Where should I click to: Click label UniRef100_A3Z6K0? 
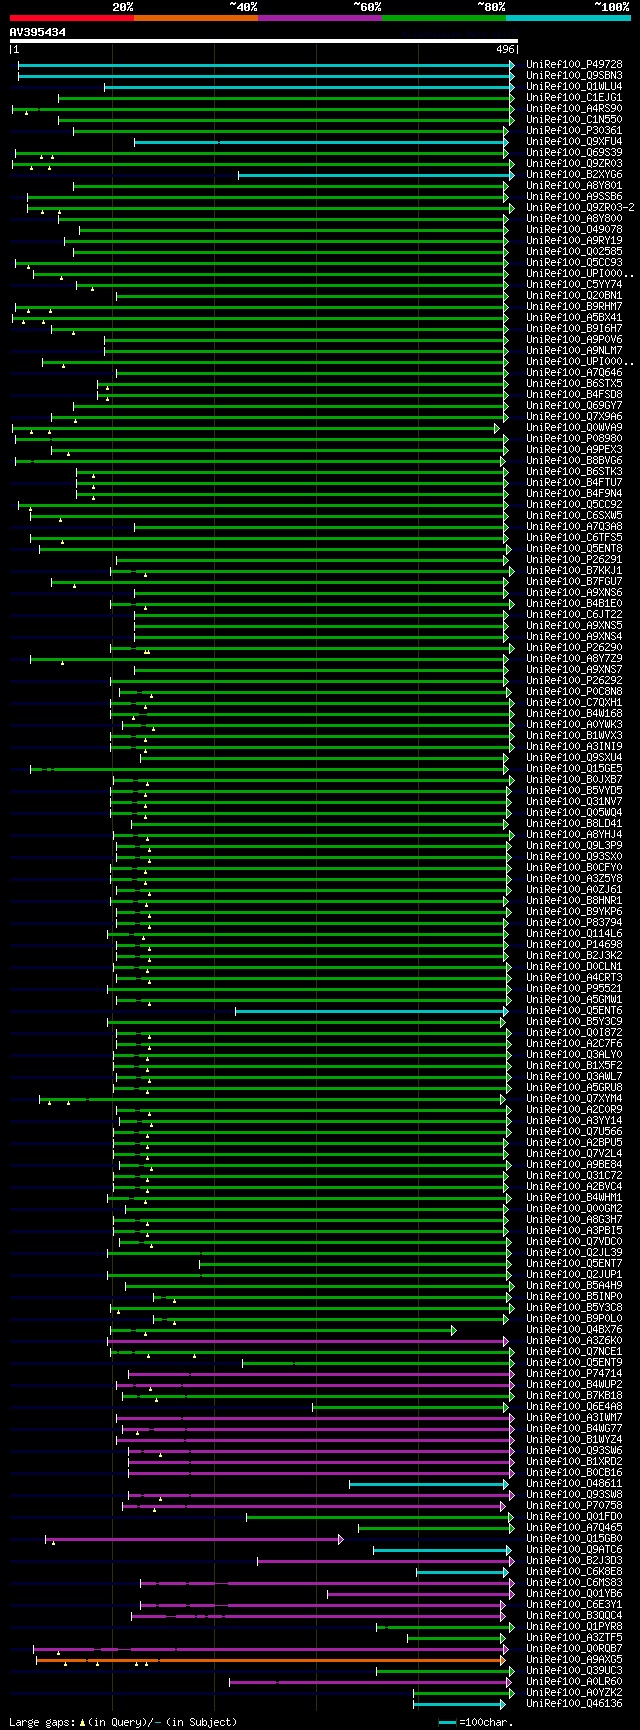574,1340
